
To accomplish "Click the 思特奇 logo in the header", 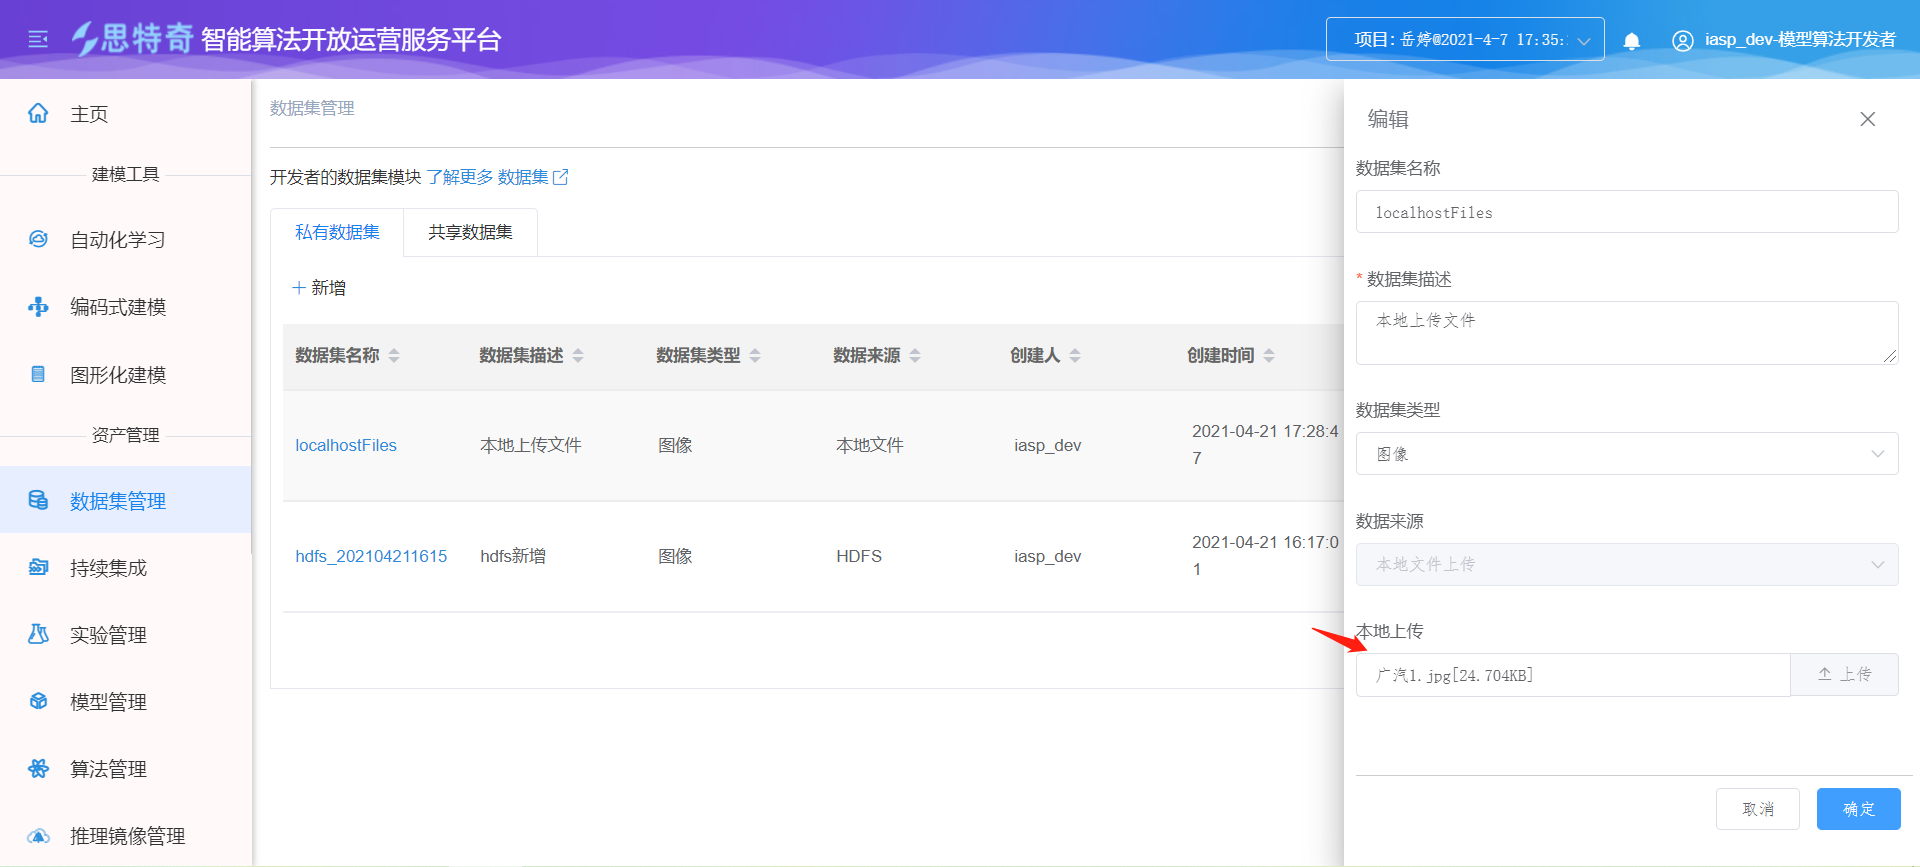I will point(133,38).
